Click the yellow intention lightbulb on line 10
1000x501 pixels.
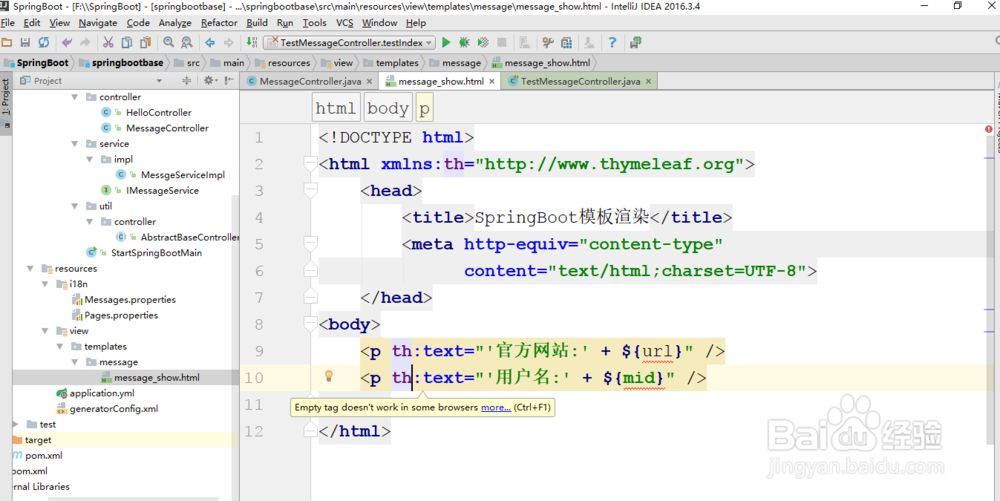tap(329, 376)
